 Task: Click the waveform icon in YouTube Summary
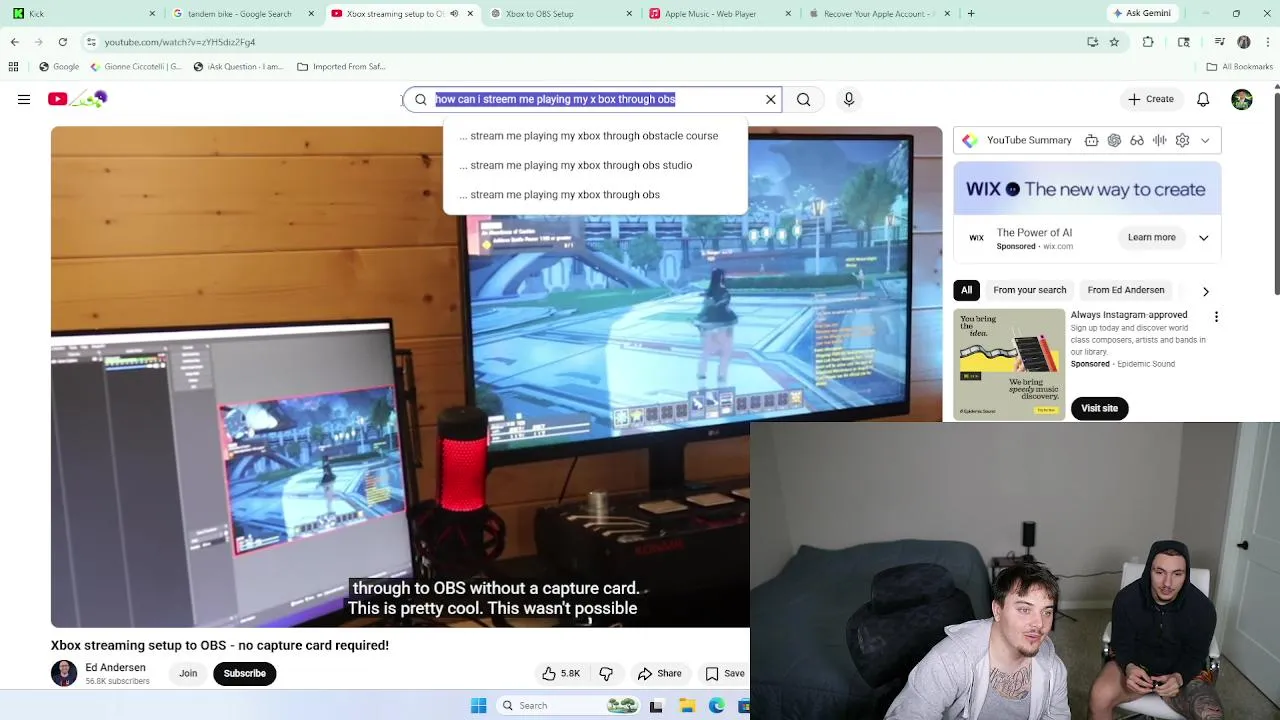tap(1160, 140)
